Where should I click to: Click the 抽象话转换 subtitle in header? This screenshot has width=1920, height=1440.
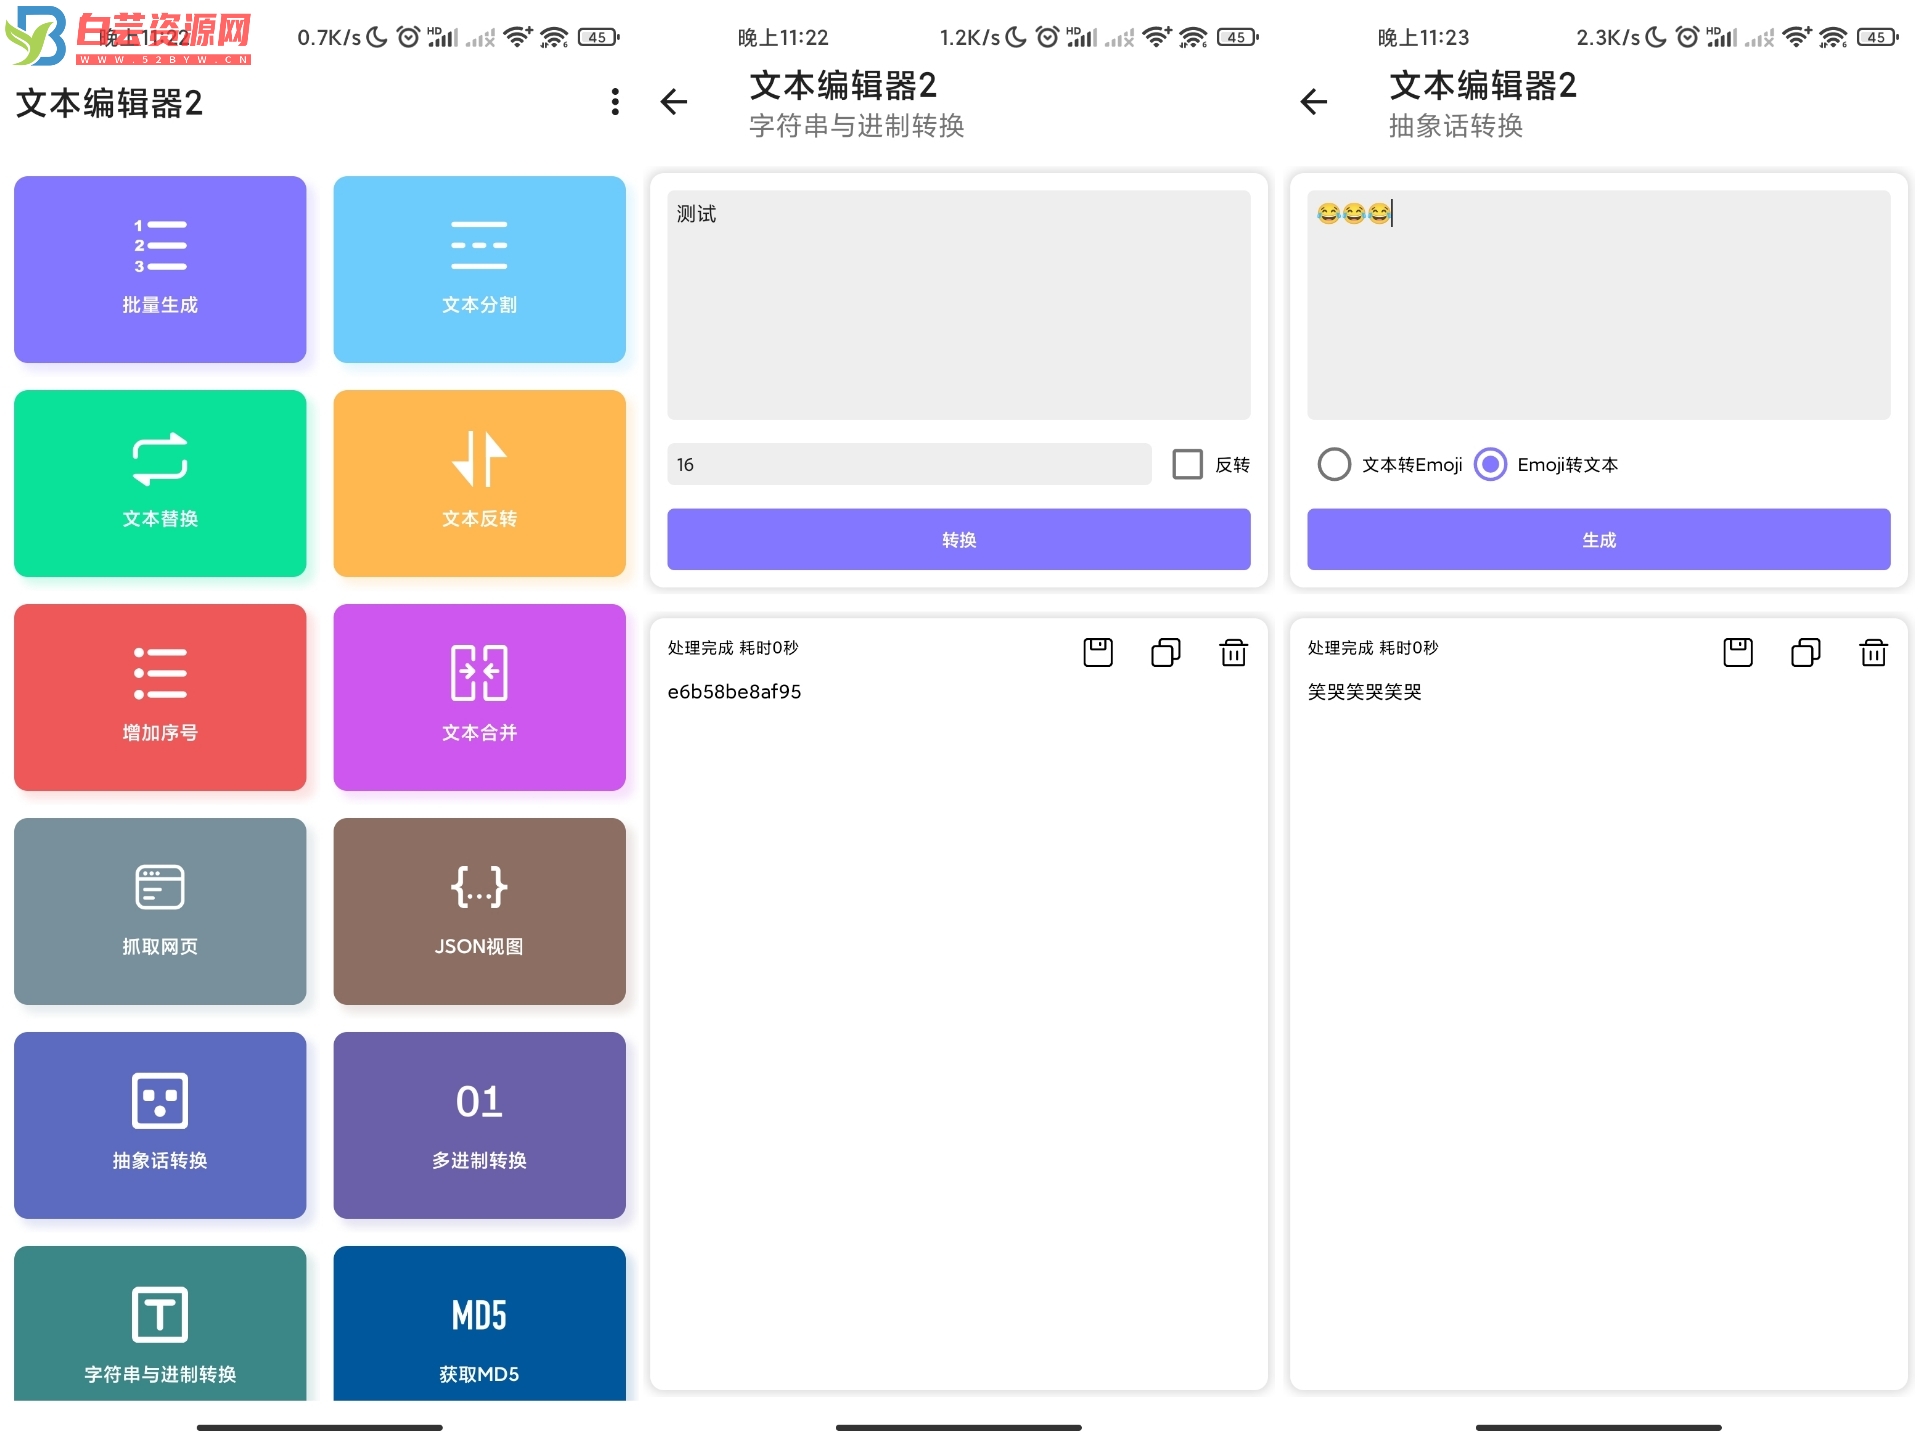[x=1456, y=126]
